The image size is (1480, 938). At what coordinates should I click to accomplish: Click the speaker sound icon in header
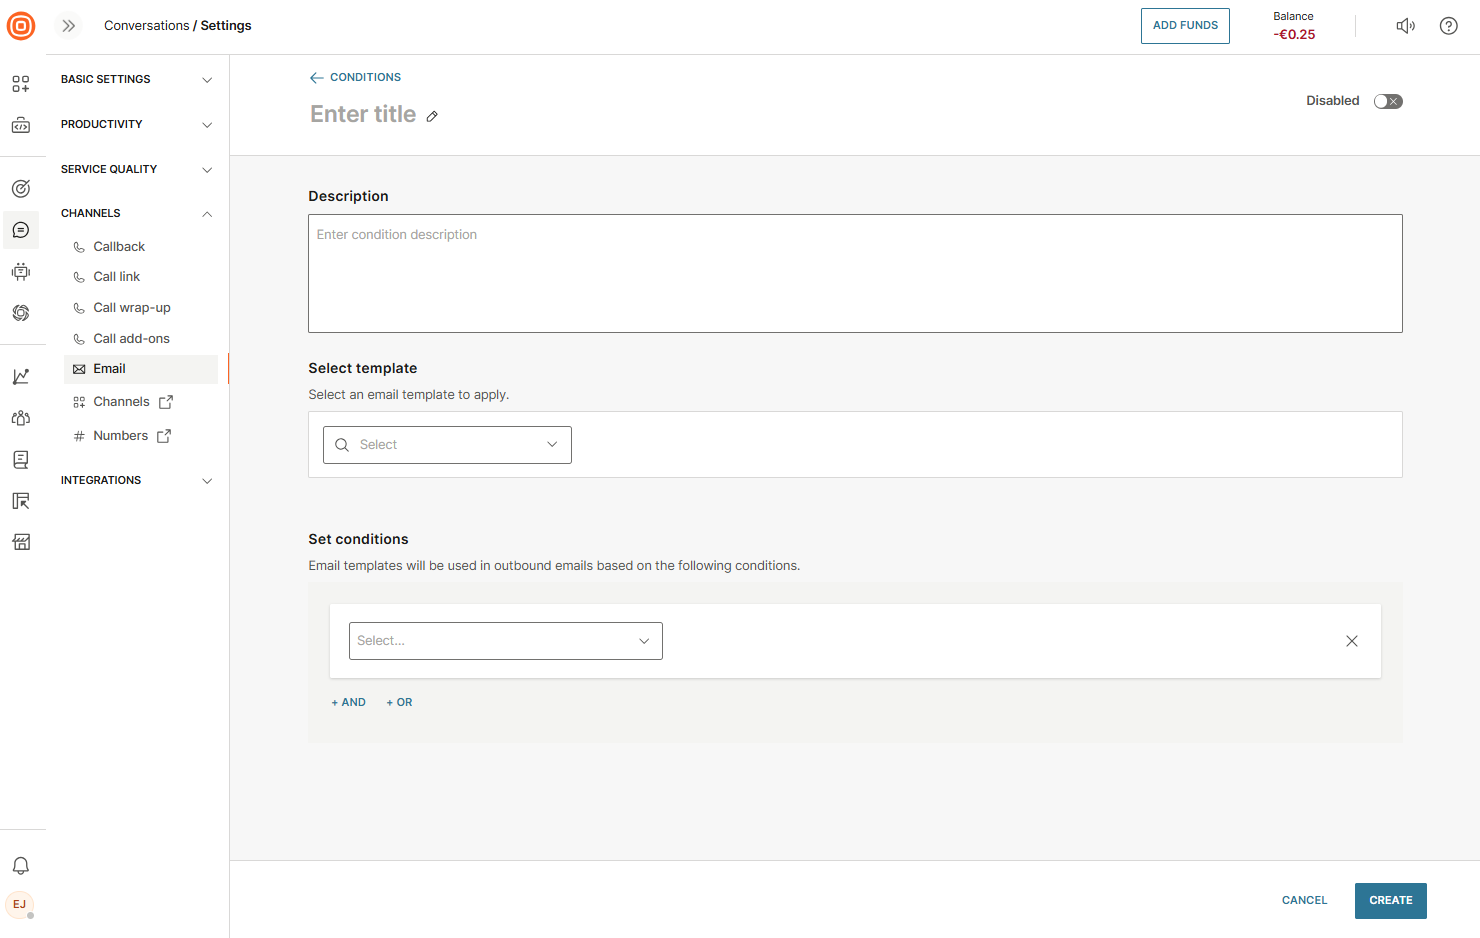tap(1405, 26)
